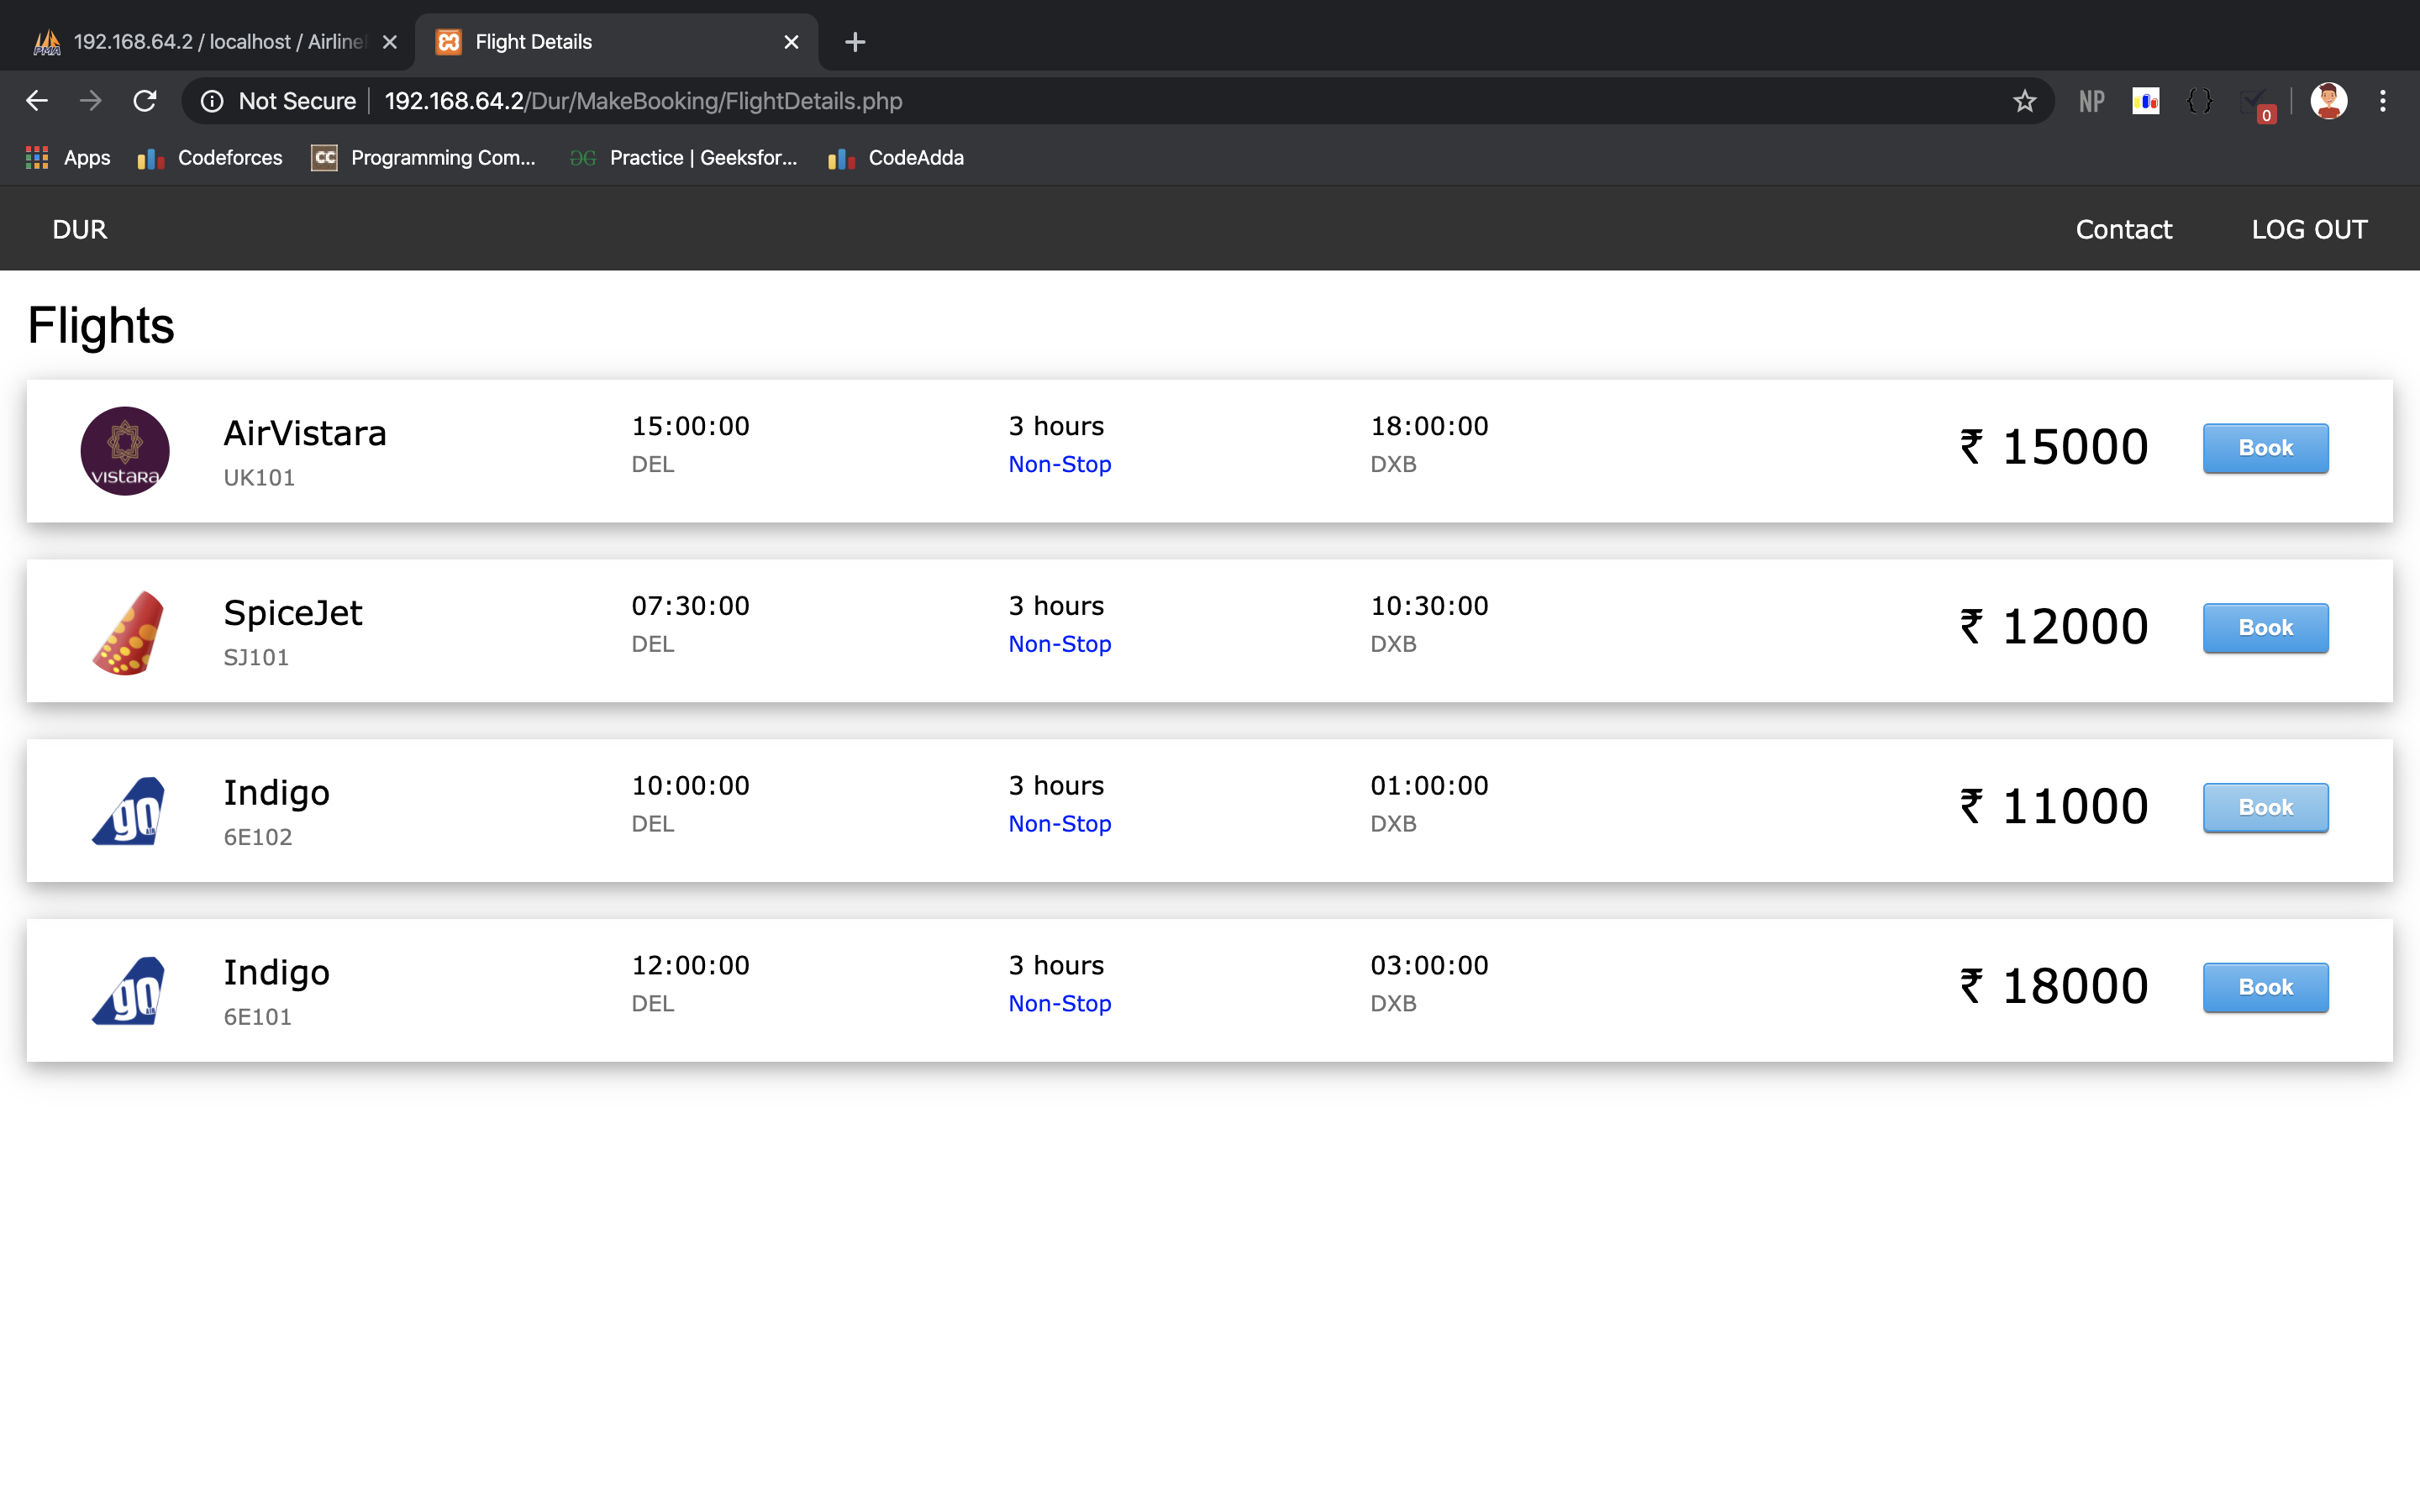
Task: Book the Indigo 6E102 flight
Action: pyautogui.click(x=2265, y=807)
